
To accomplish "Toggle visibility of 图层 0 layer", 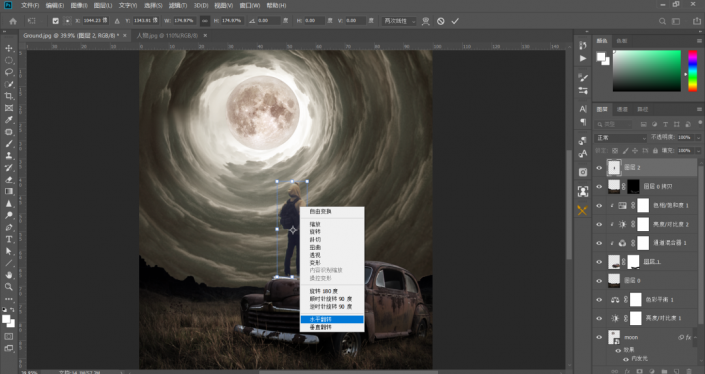I will [599, 280].
